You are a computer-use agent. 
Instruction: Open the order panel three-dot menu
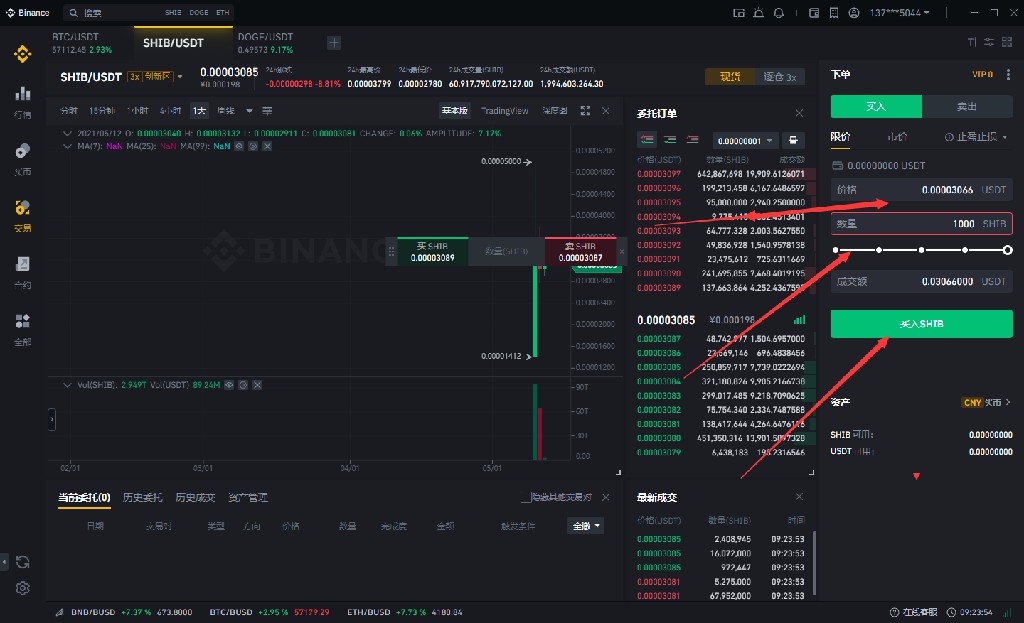click(x=1008, y=74)
